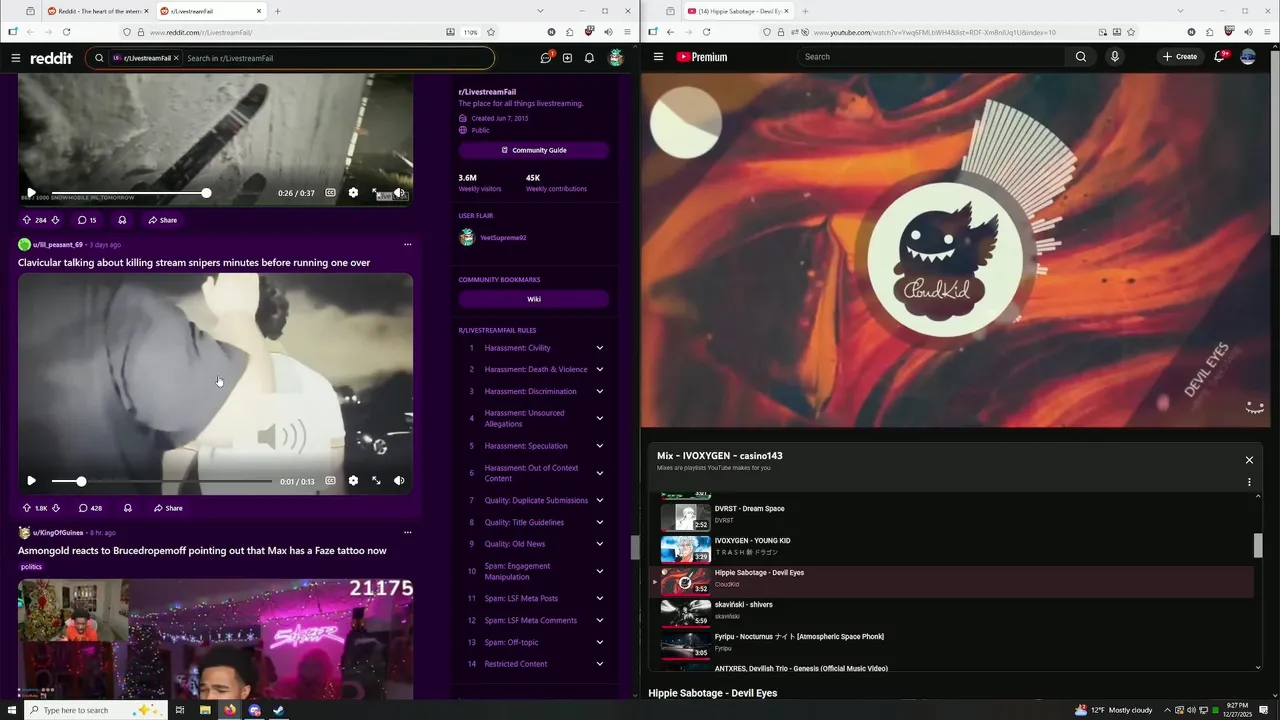Image resolution: width=1280 pixels, height=720 pixels.
Task: Remove r/LivestreamFail filter from search box
Action: tap(176, 58)
